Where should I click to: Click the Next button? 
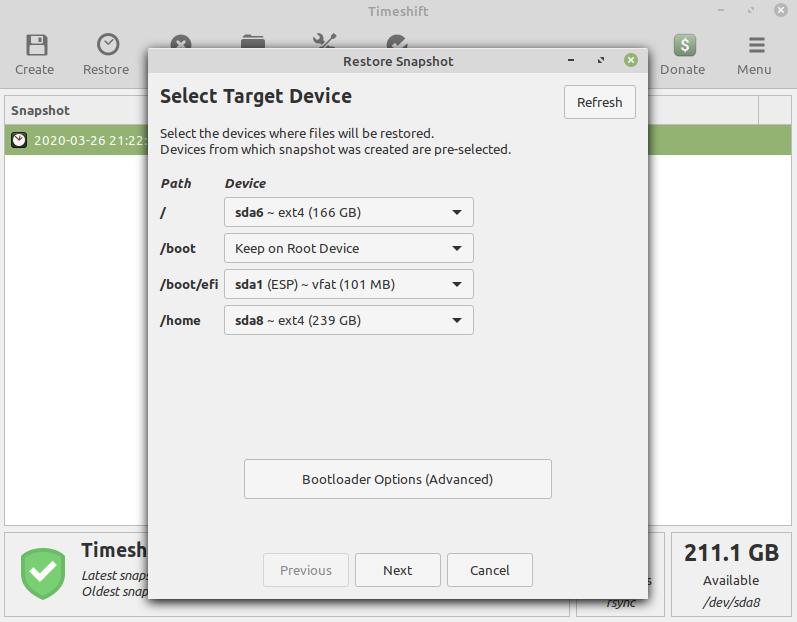[x=397, y=570]
